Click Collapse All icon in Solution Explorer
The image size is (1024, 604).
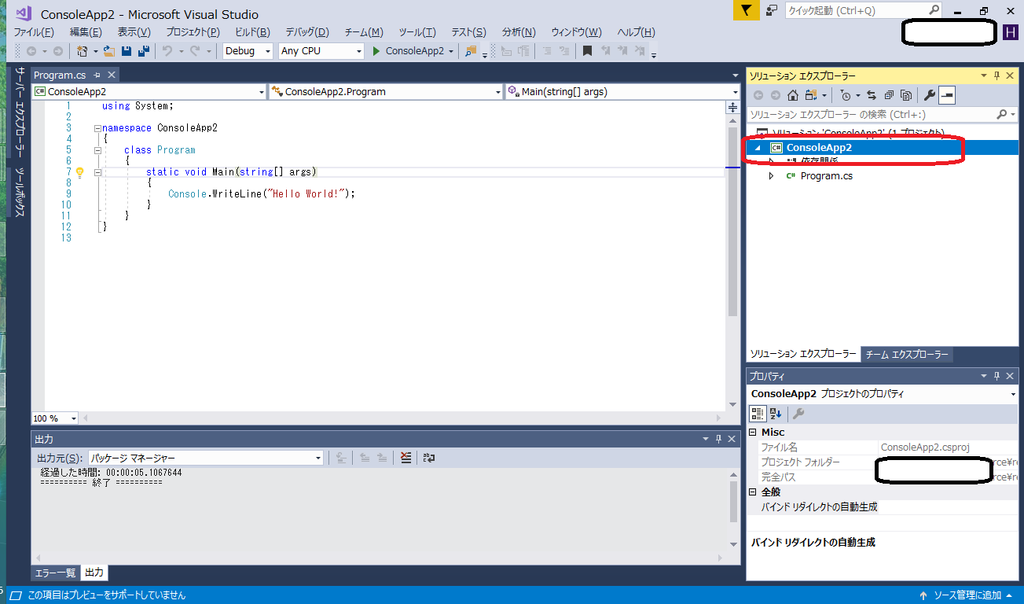click(889, 95)
